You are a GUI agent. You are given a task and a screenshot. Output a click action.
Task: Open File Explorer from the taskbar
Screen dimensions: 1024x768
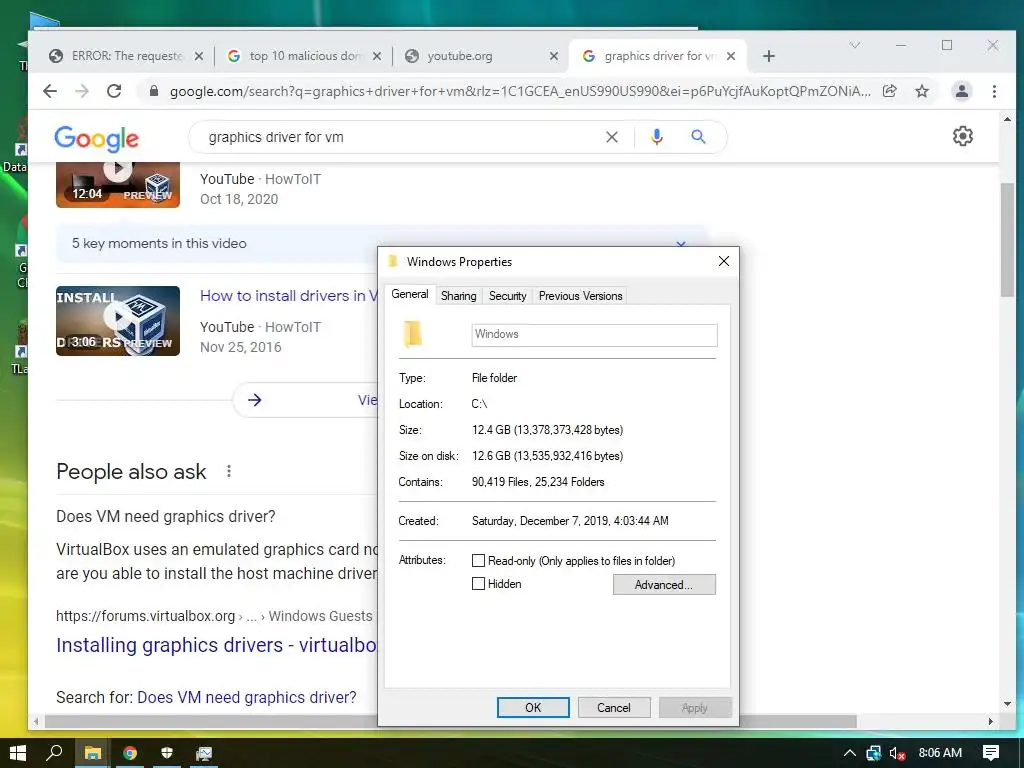(x=93, y=753)
